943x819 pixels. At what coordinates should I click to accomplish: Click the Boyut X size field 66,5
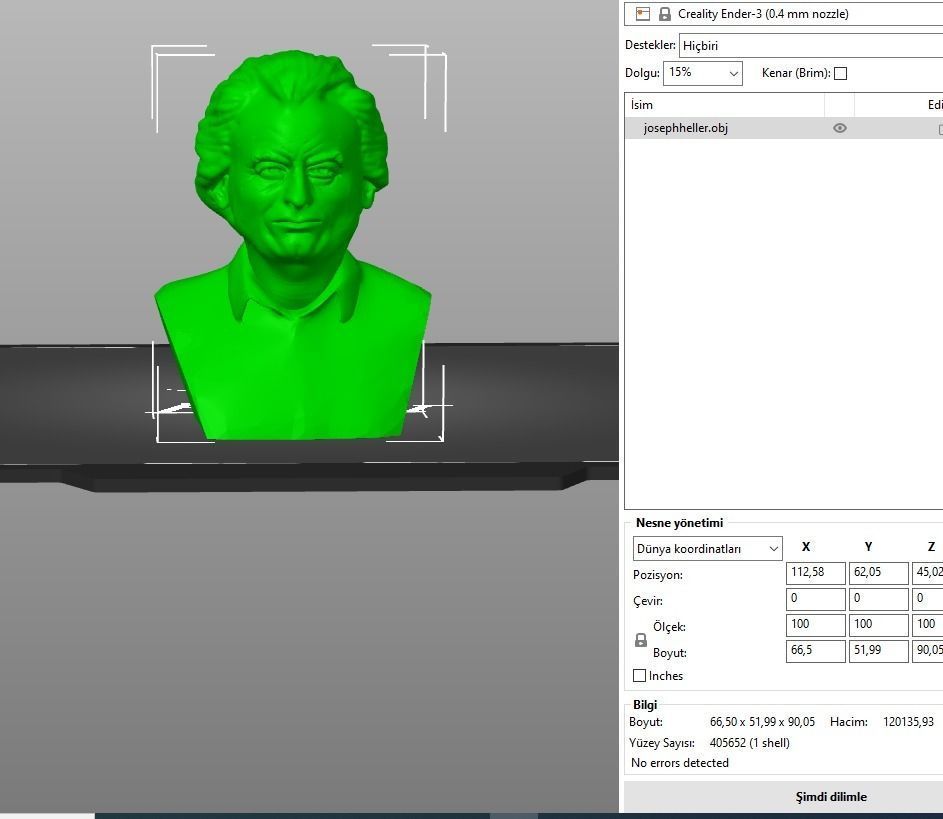click(x=816, y=651)
